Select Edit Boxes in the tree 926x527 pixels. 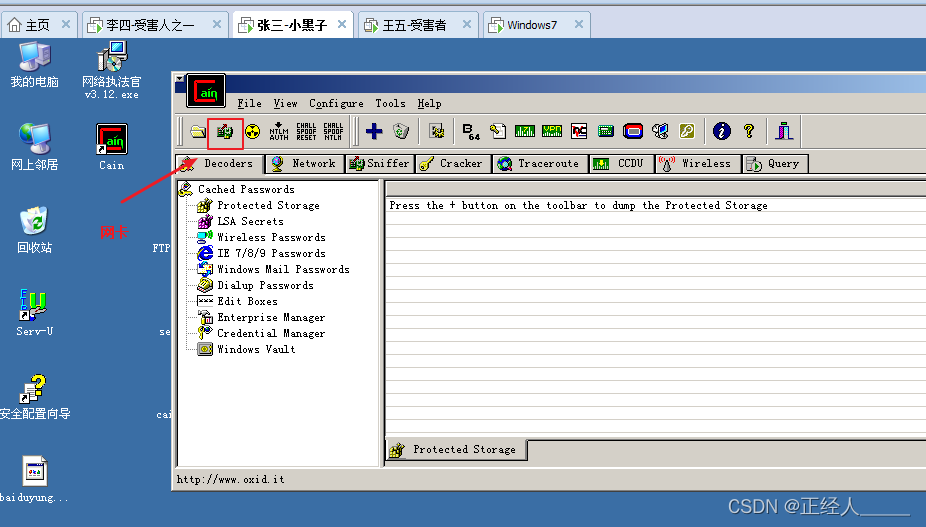click(x=247, y=301)
